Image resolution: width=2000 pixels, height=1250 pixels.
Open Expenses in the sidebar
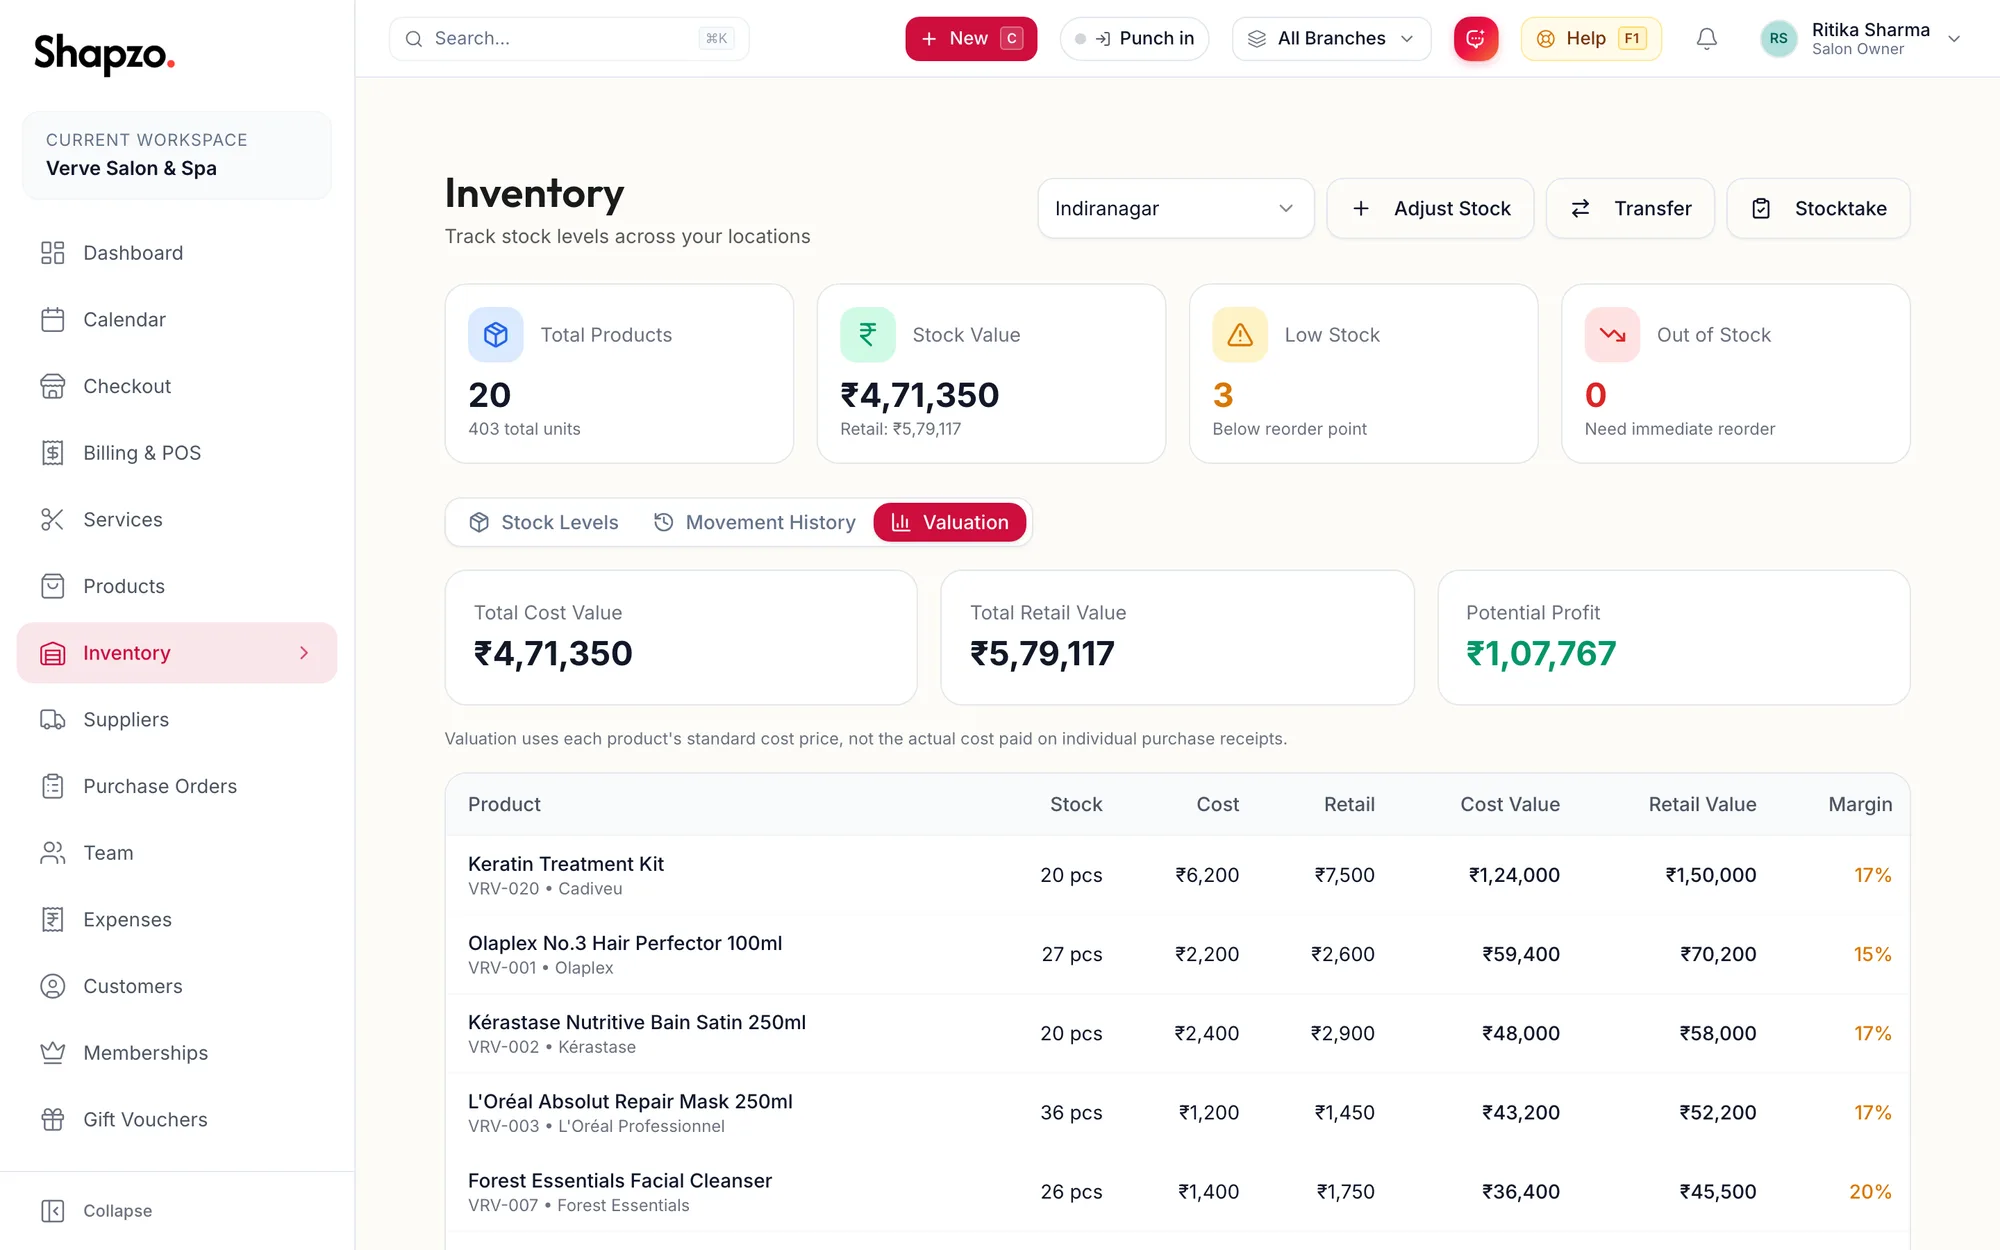(x=177, y=920)
